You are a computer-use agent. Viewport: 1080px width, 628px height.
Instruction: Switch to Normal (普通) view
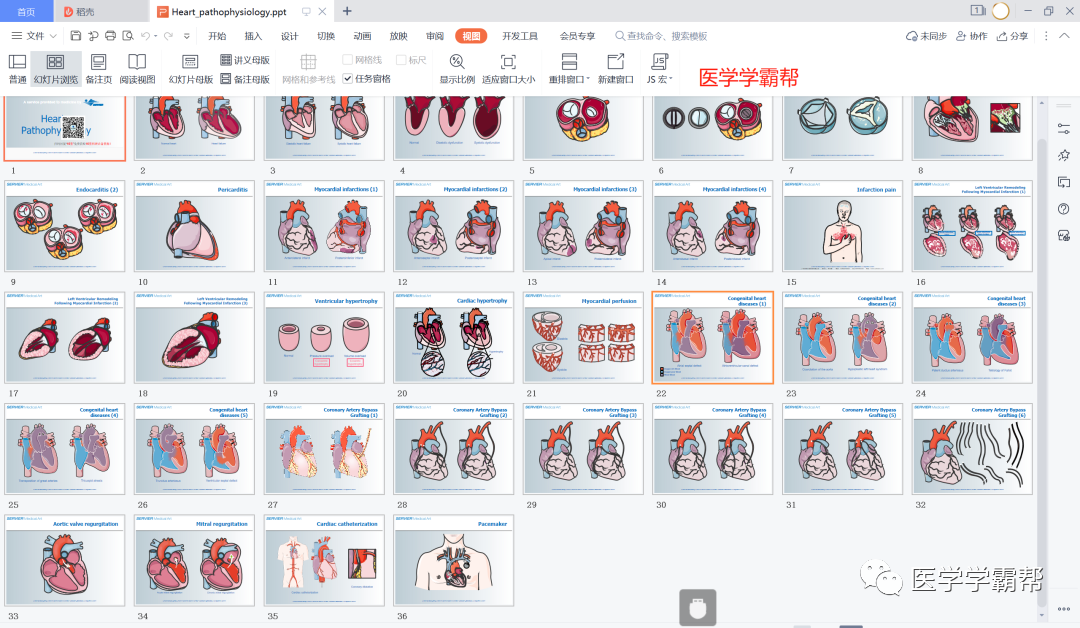pyautogui.click(x=17, y=69)
